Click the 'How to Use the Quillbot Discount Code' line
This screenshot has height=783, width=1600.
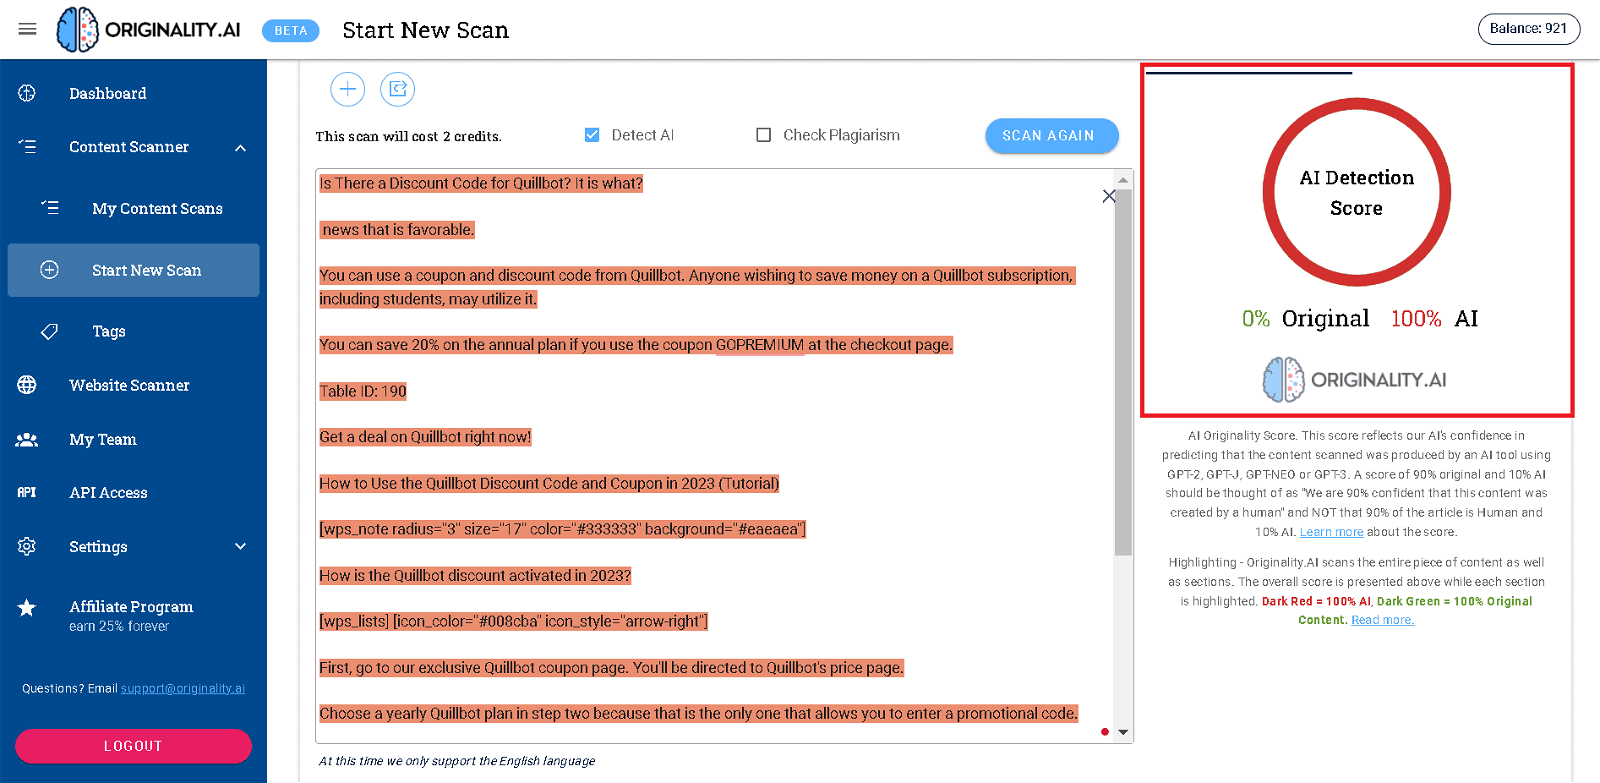[x=549, y=484]
